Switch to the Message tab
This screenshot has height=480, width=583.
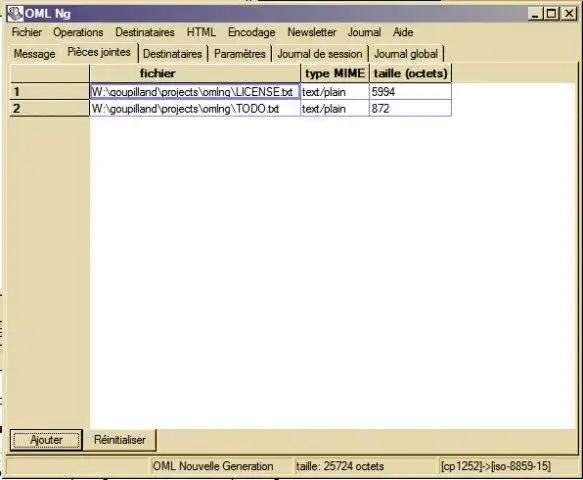coord(34,54)
